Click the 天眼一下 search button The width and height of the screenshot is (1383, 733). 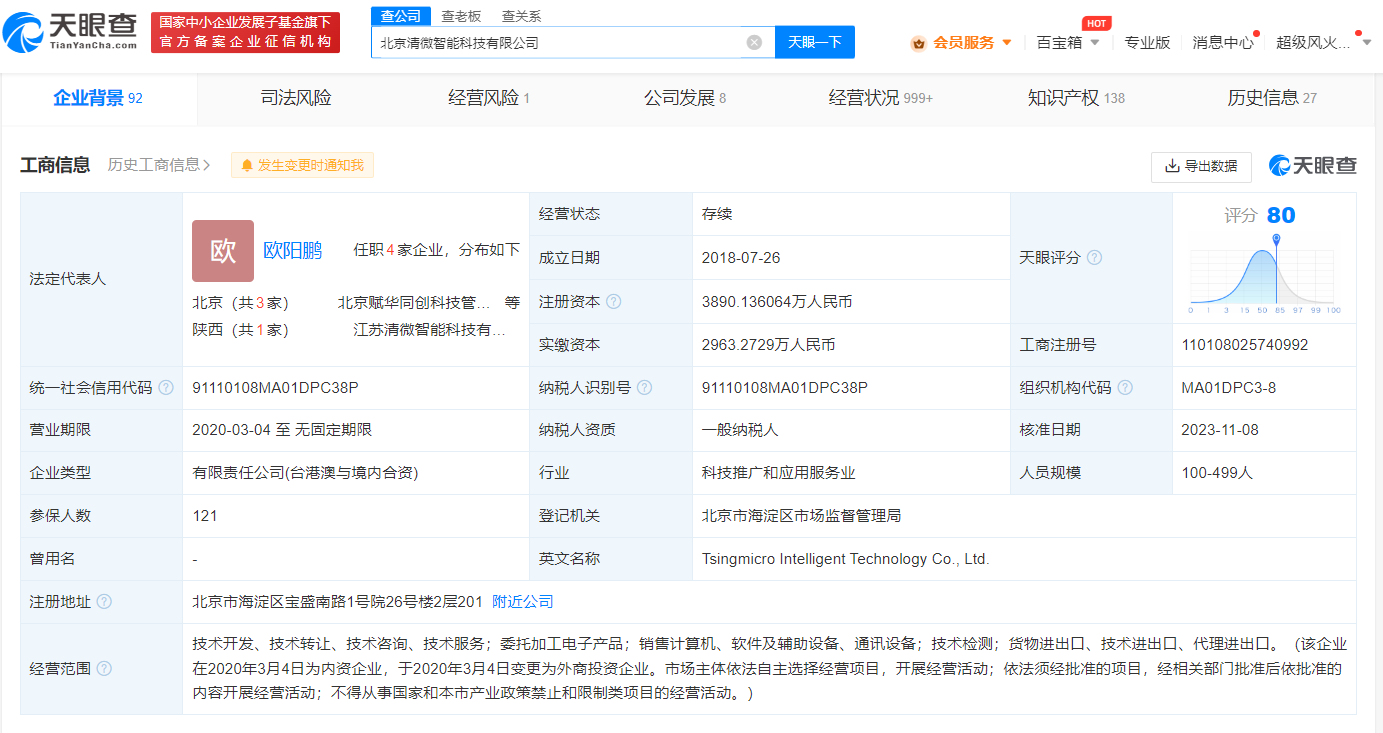pos(815,42)
